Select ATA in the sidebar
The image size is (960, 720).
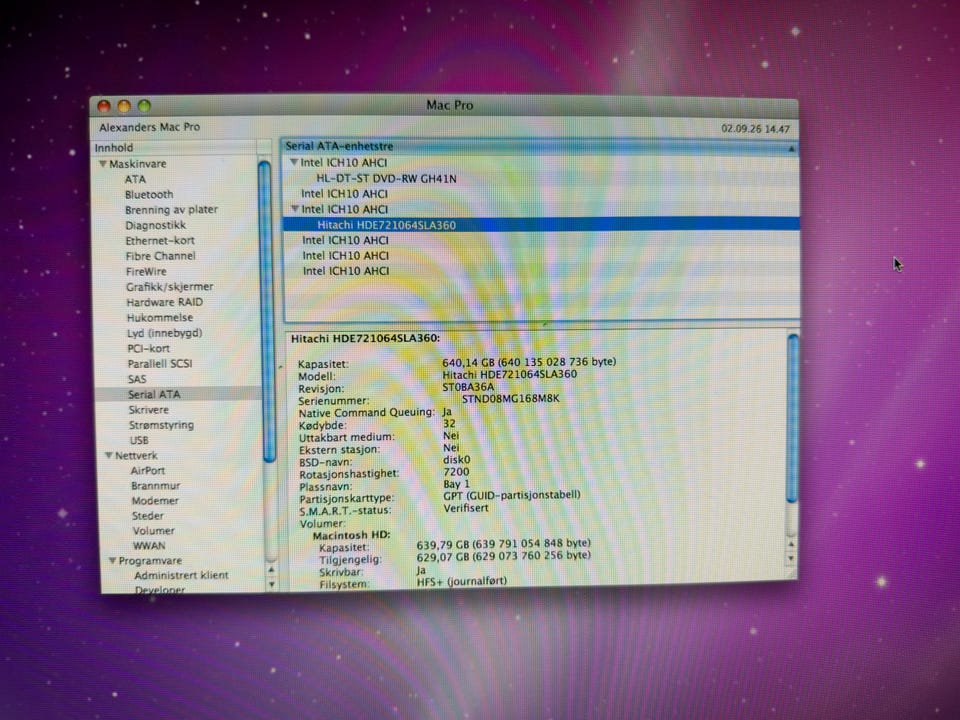tap(135, 179)
